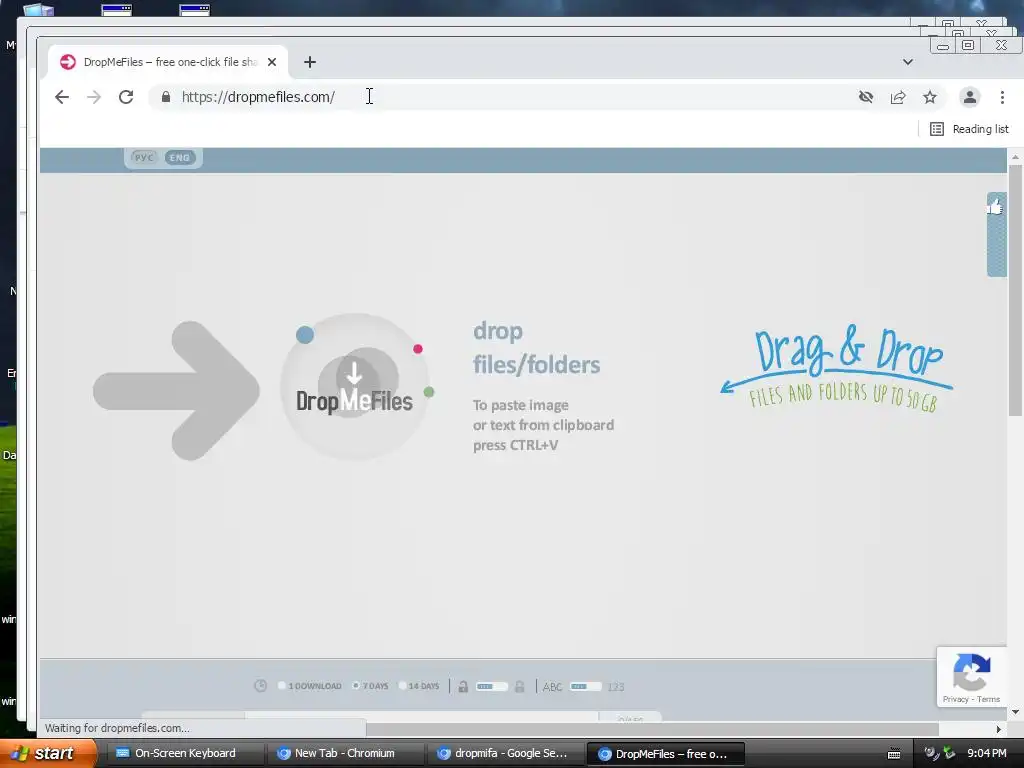Click the browser forward arrow
1024x768 pixels.
click(x=94, y=97)
